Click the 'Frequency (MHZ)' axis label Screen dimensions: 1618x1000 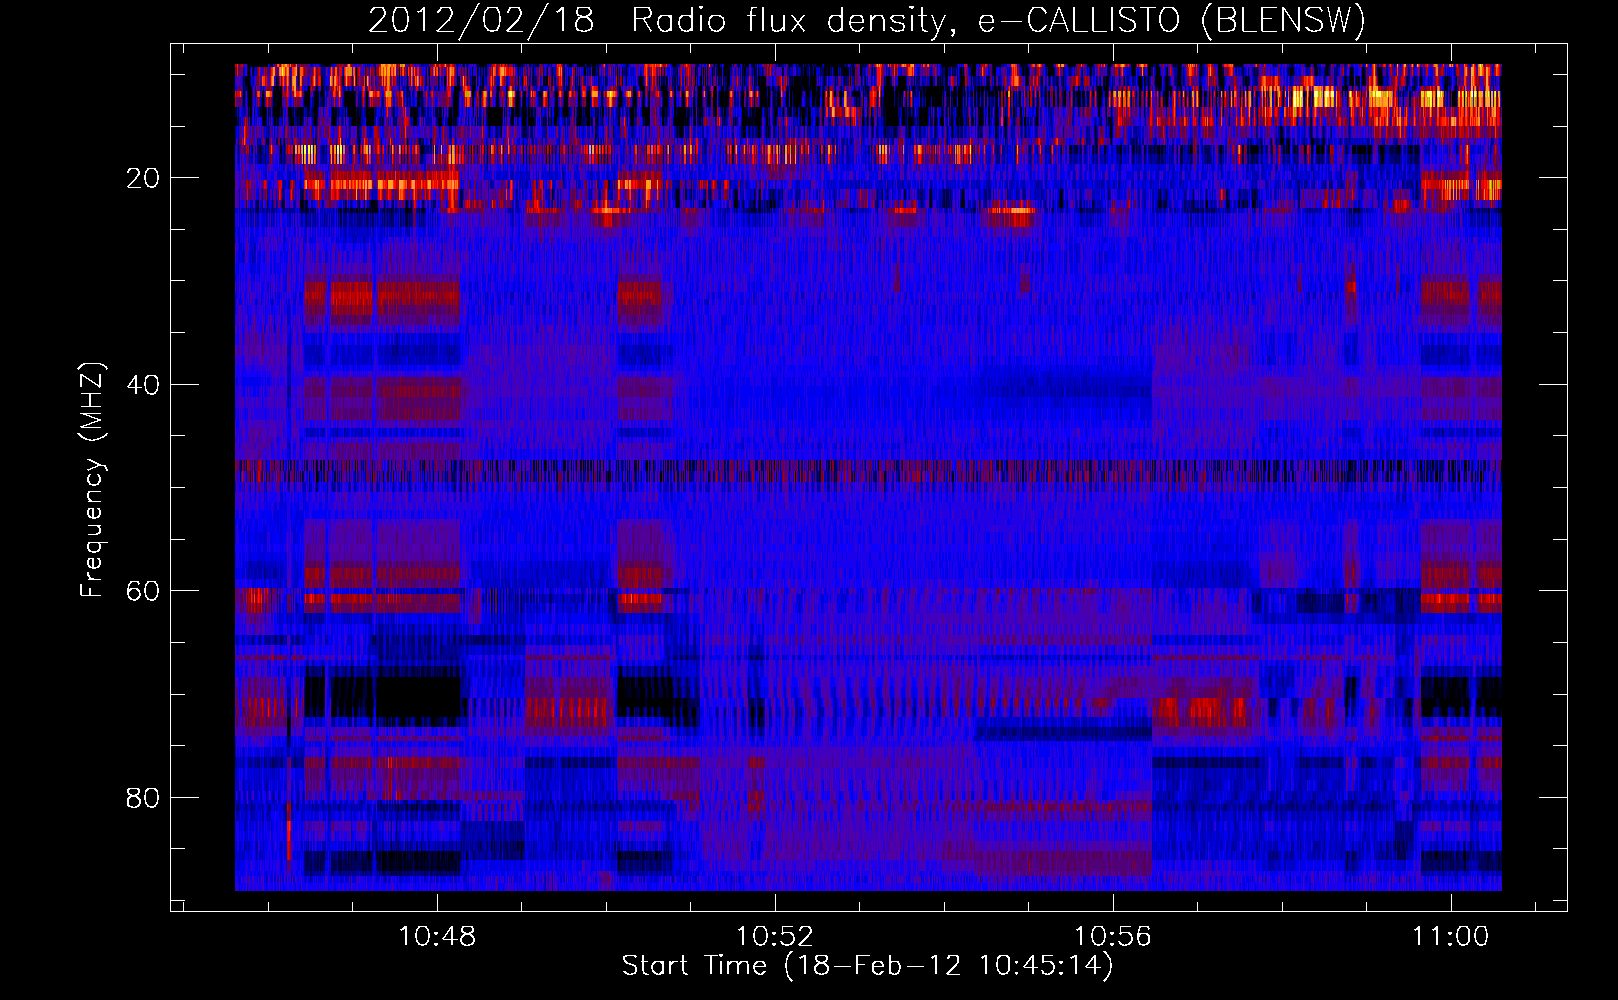click(x=92, y=480)
